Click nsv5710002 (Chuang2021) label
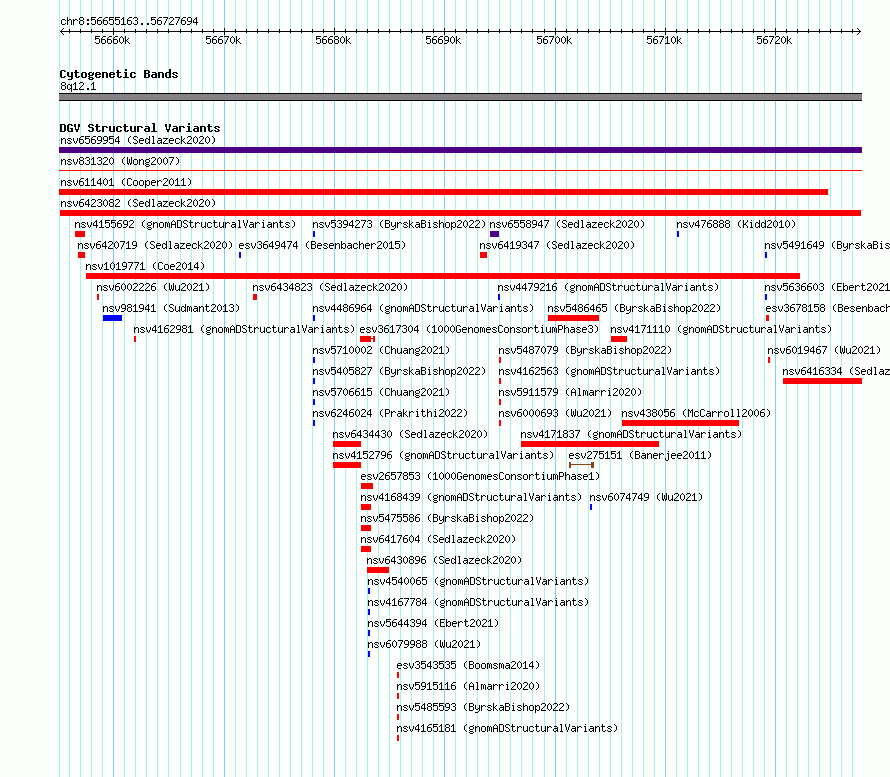890x777 pixels. 381,350
